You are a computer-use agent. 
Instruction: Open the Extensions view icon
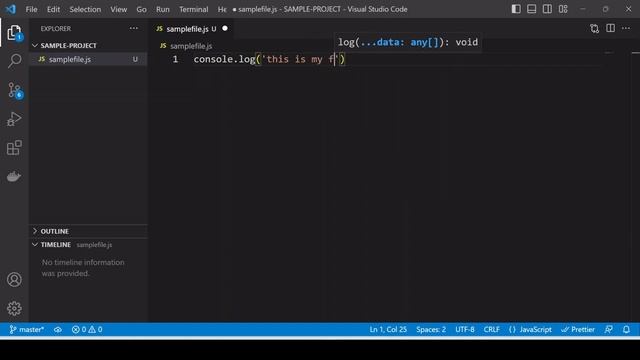tap(14, 148)
